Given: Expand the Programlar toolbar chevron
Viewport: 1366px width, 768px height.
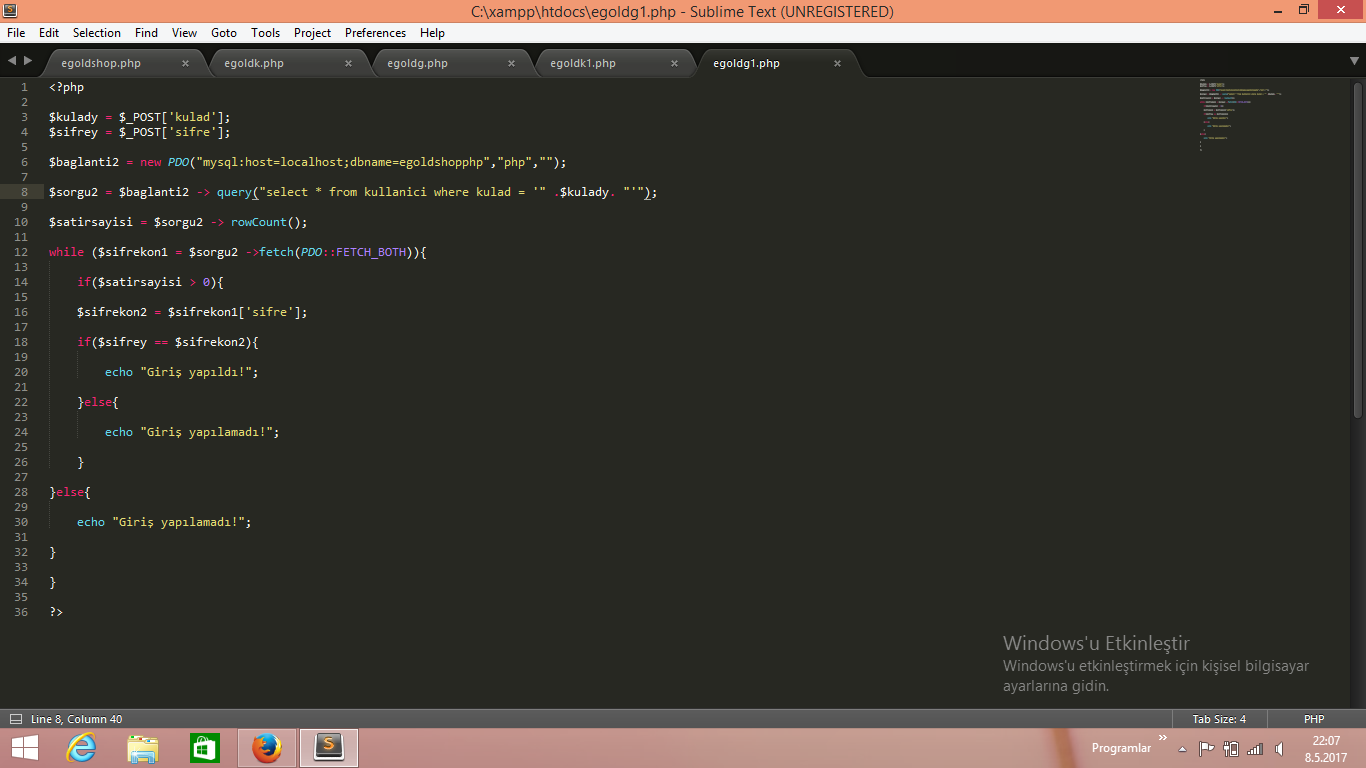Looking at the screenshot, I should coord(1163,739).
